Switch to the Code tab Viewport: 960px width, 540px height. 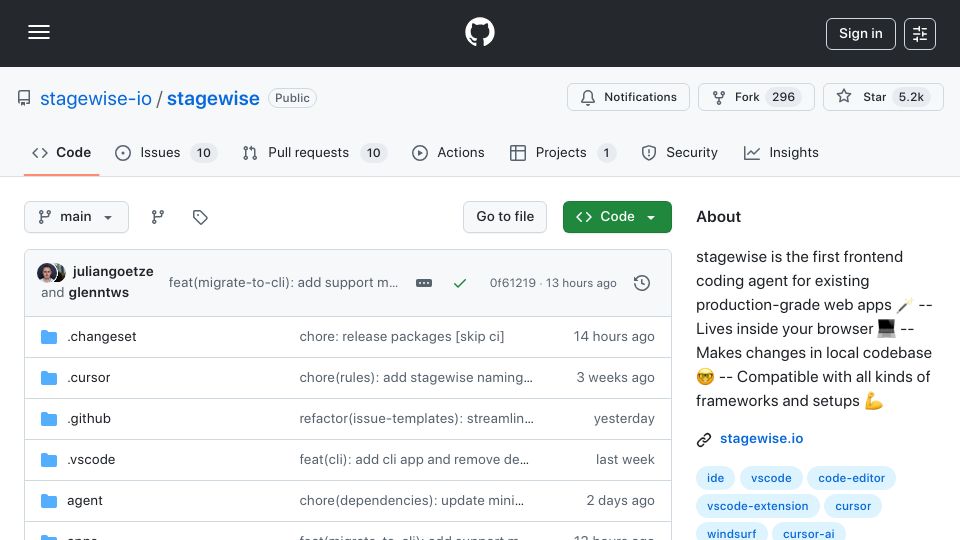(x=61, y=152)
